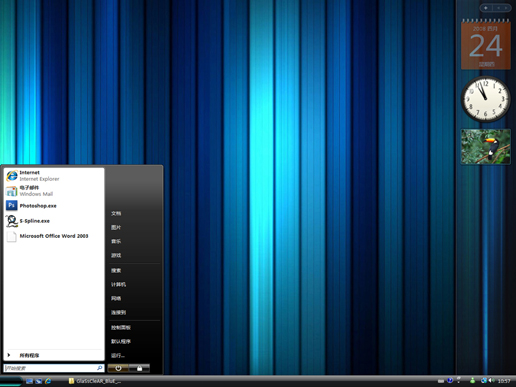Click the keyboard language bar tray icon
Image resolution: width=516 pixels, height=387 pixels.
tap(441, 381)
